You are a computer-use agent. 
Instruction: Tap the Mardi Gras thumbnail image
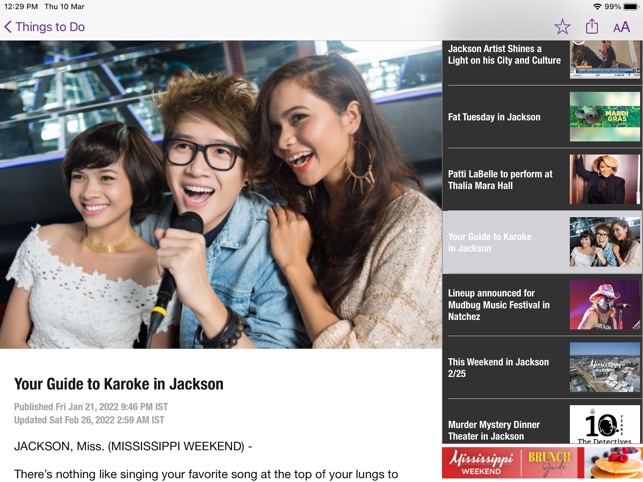coord(605,117)
